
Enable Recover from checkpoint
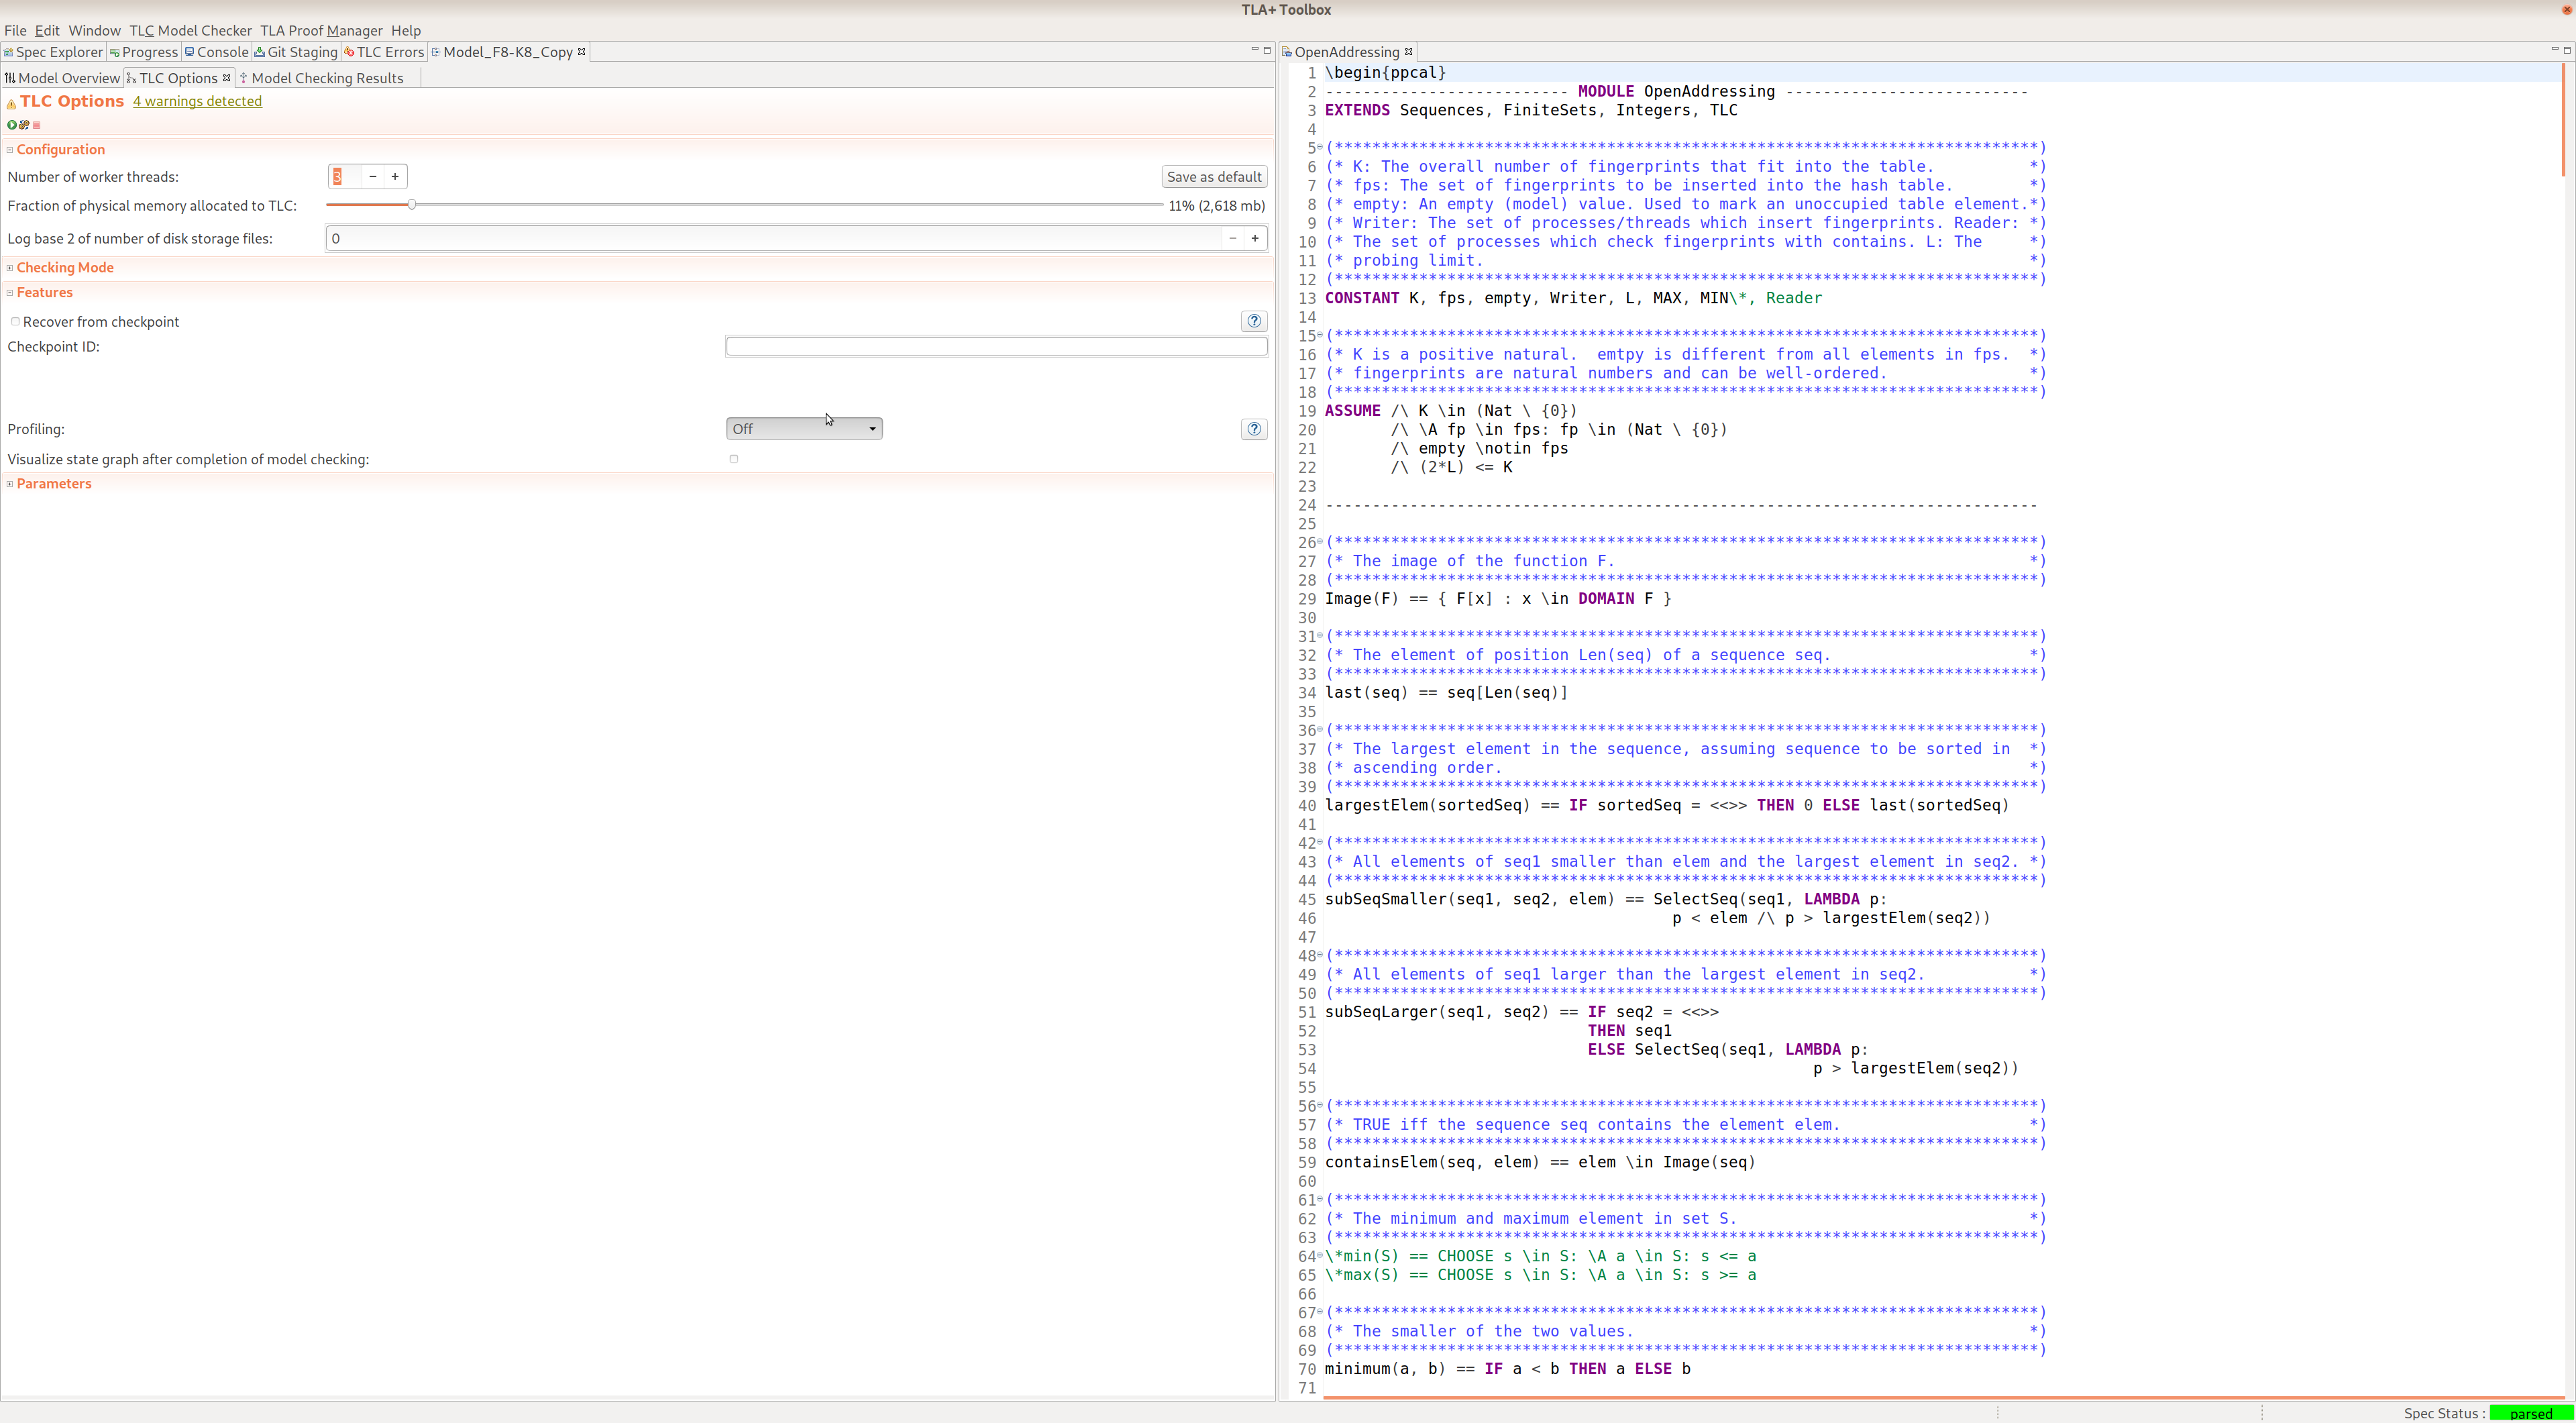pos(16,321)
